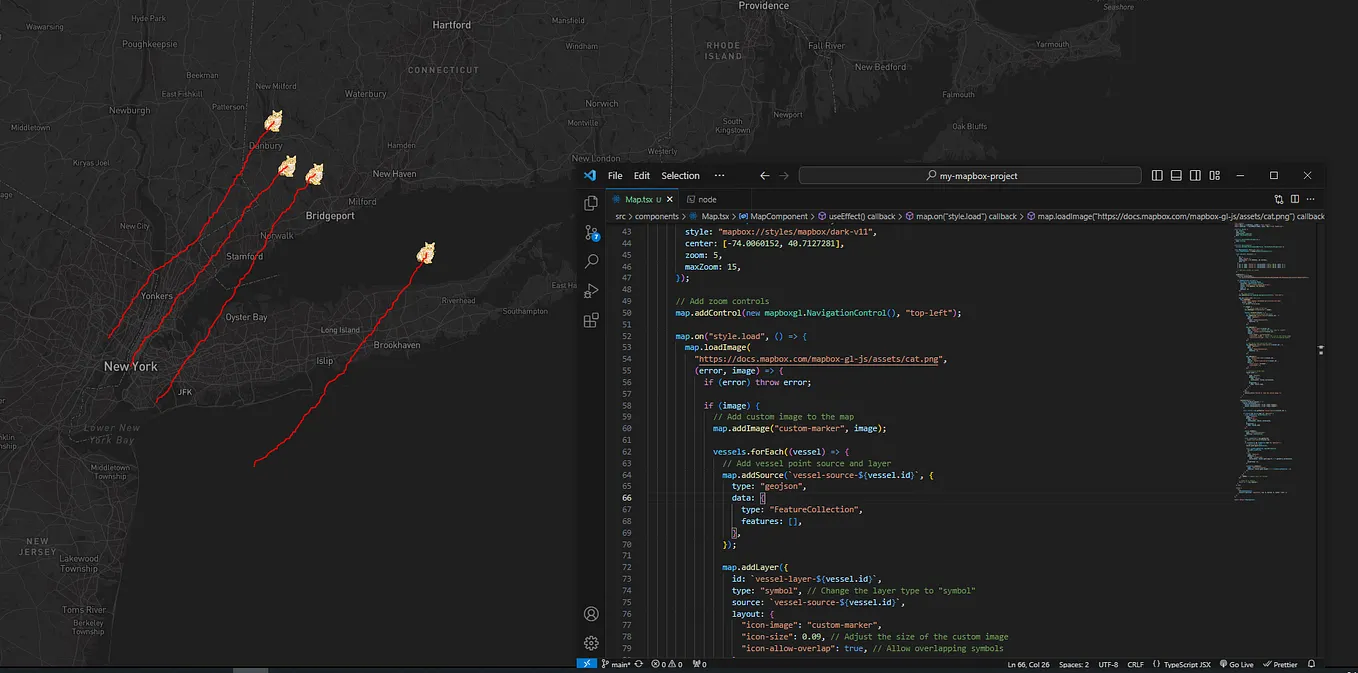
Task: Click the Prettier status bar icon
Action: coord(1280,663)
